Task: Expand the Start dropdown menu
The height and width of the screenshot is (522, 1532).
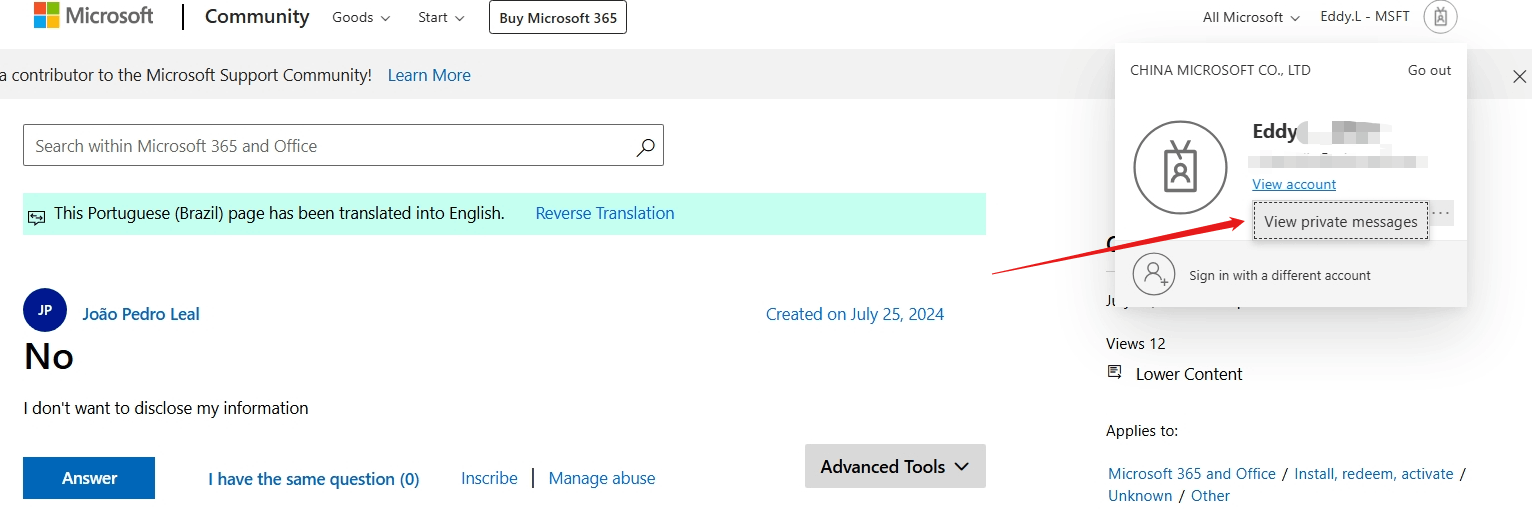Action: (x=441, y=17)
